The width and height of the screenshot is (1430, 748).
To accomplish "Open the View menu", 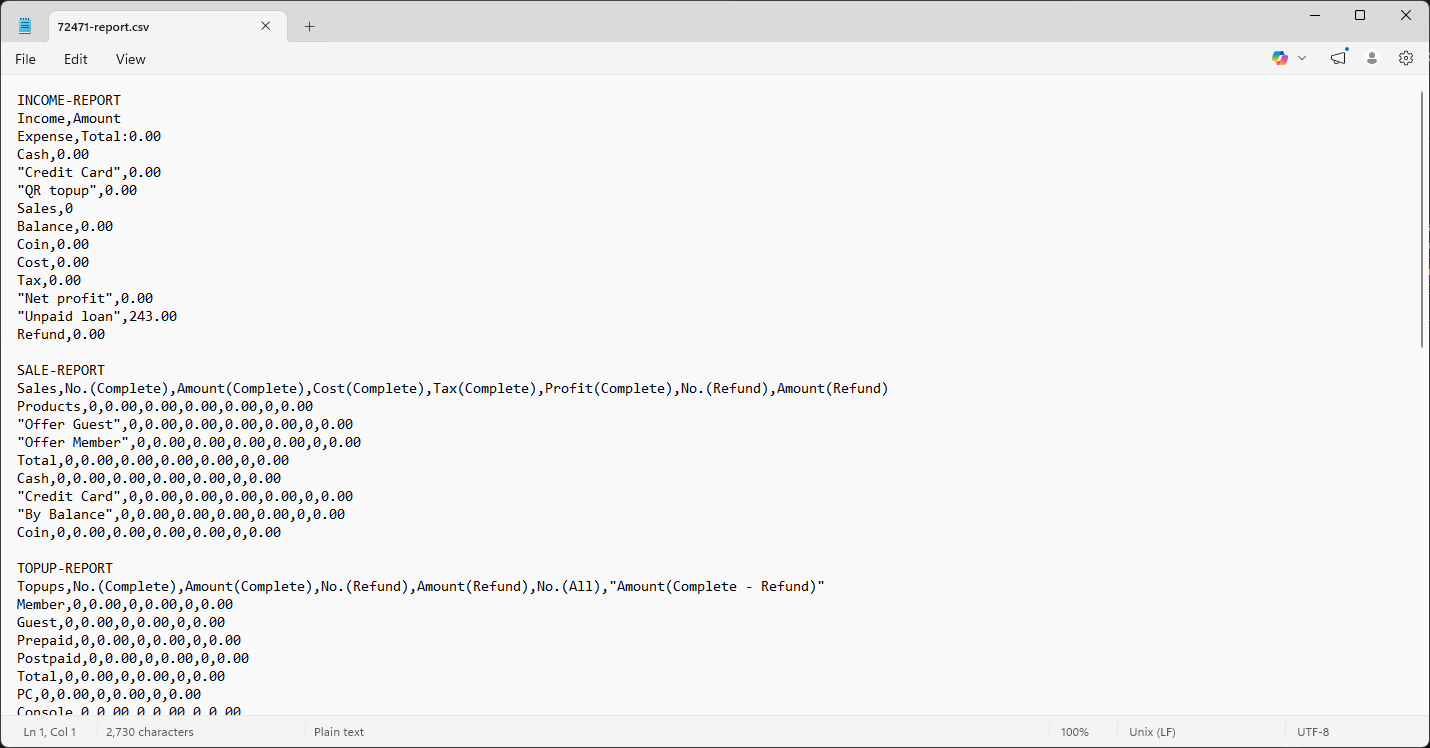I will pos(131,59).
